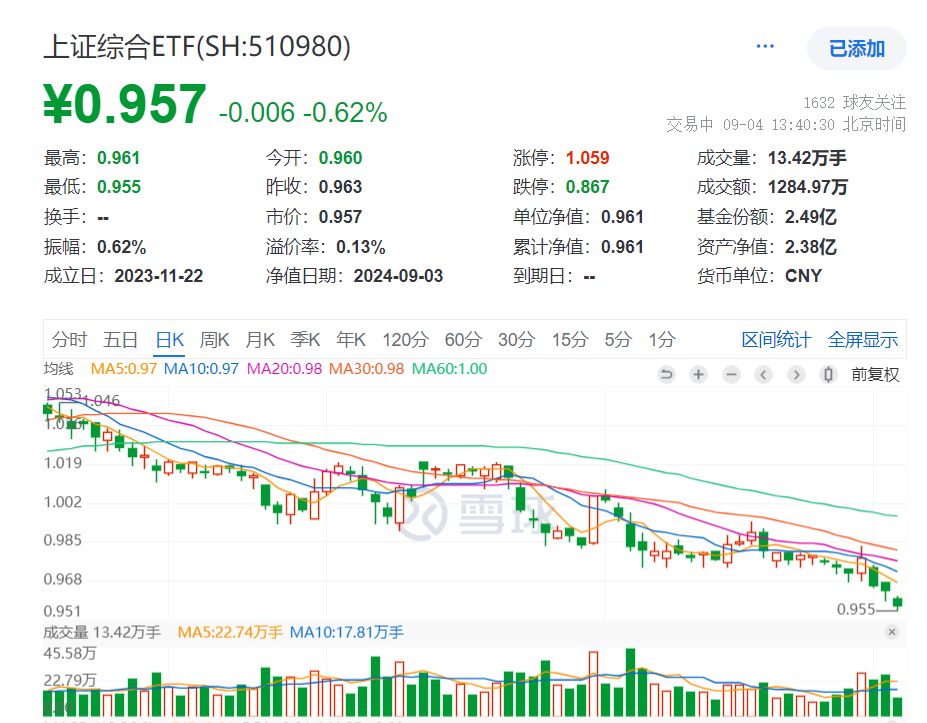Click the ¥0.957 current price

coord(125,105)
